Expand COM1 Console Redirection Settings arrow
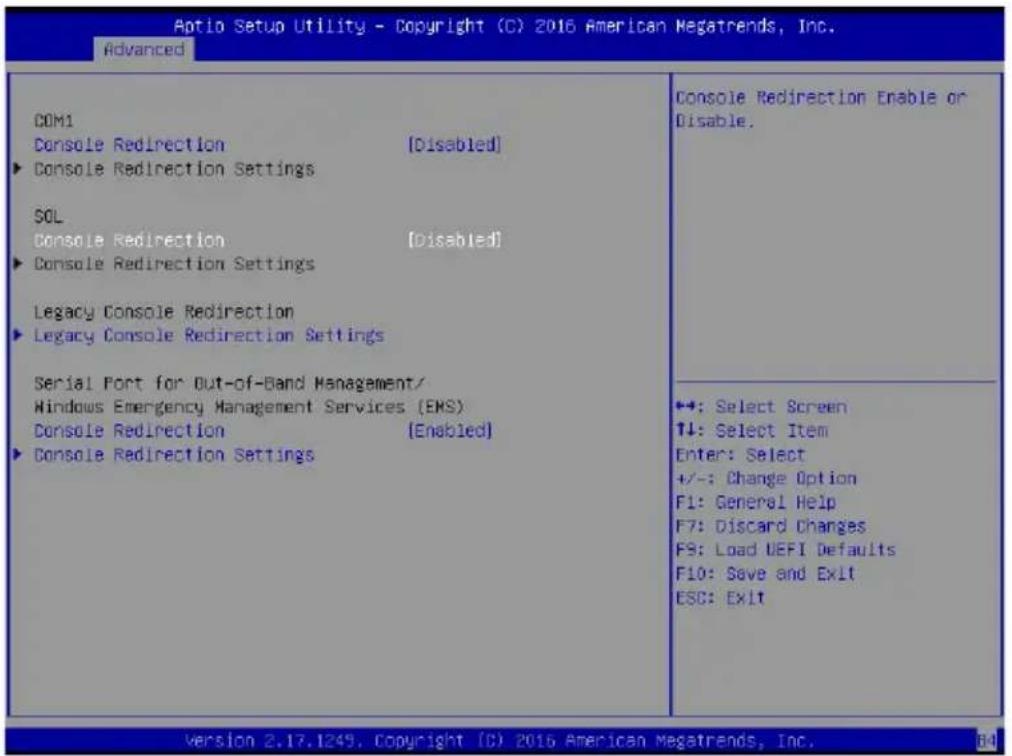The image size is (1012, 756). tap(17, 169)
